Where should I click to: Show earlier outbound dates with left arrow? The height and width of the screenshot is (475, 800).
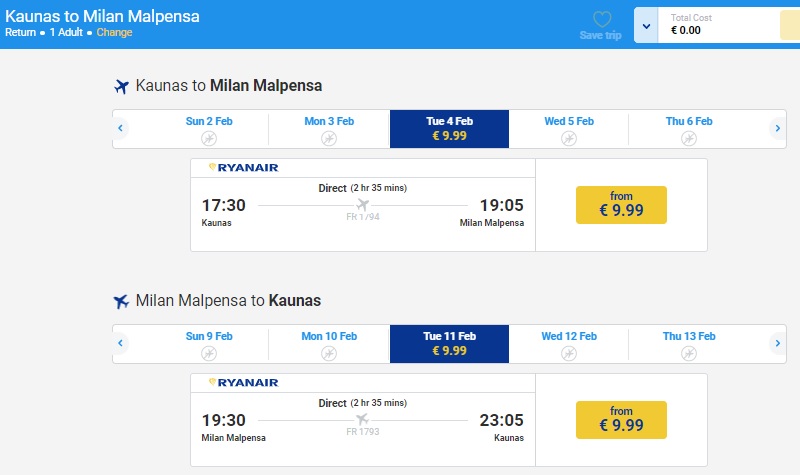click(x=121, y=128)
